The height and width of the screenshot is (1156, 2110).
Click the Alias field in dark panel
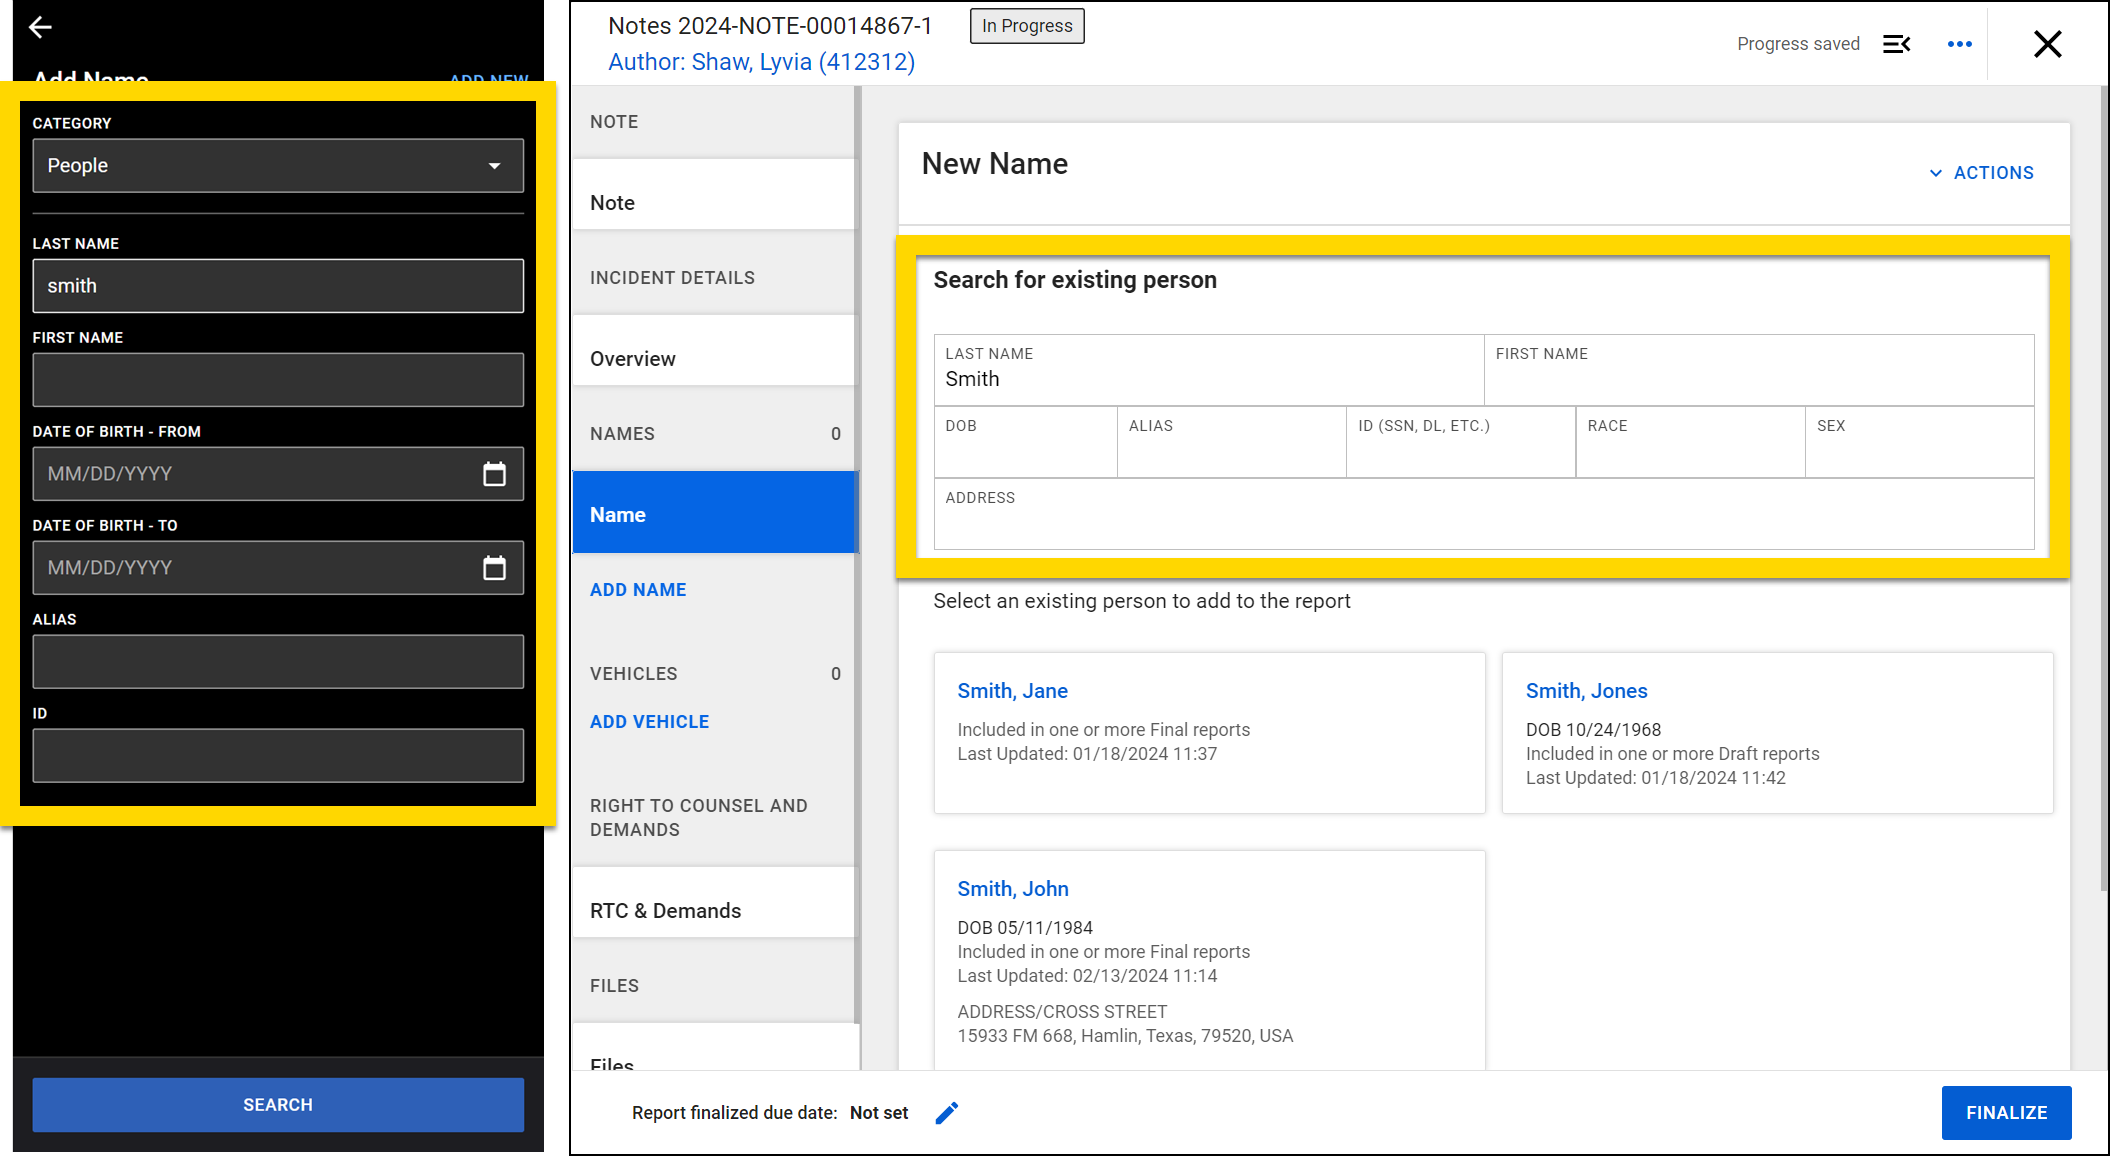(278, 662)
